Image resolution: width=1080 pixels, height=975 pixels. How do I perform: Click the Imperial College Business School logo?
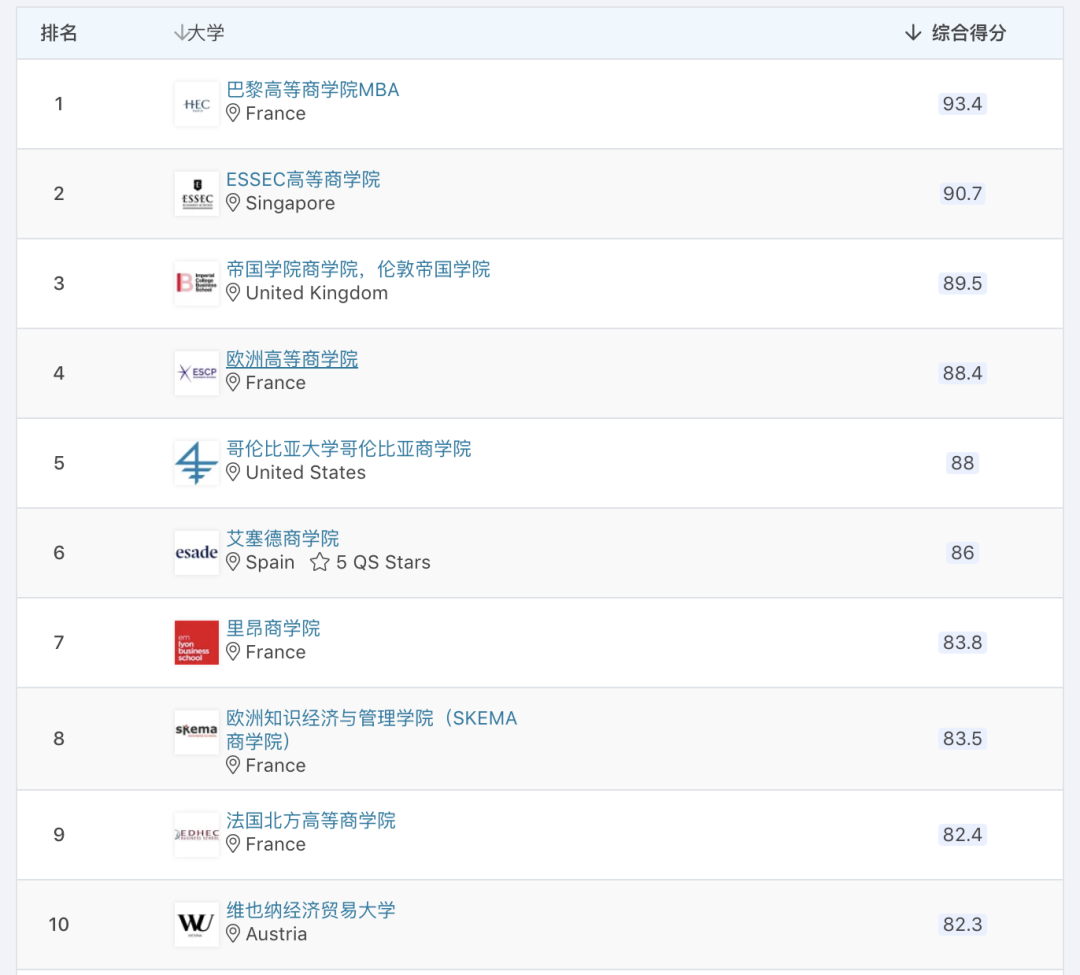(x=196, y=284)
